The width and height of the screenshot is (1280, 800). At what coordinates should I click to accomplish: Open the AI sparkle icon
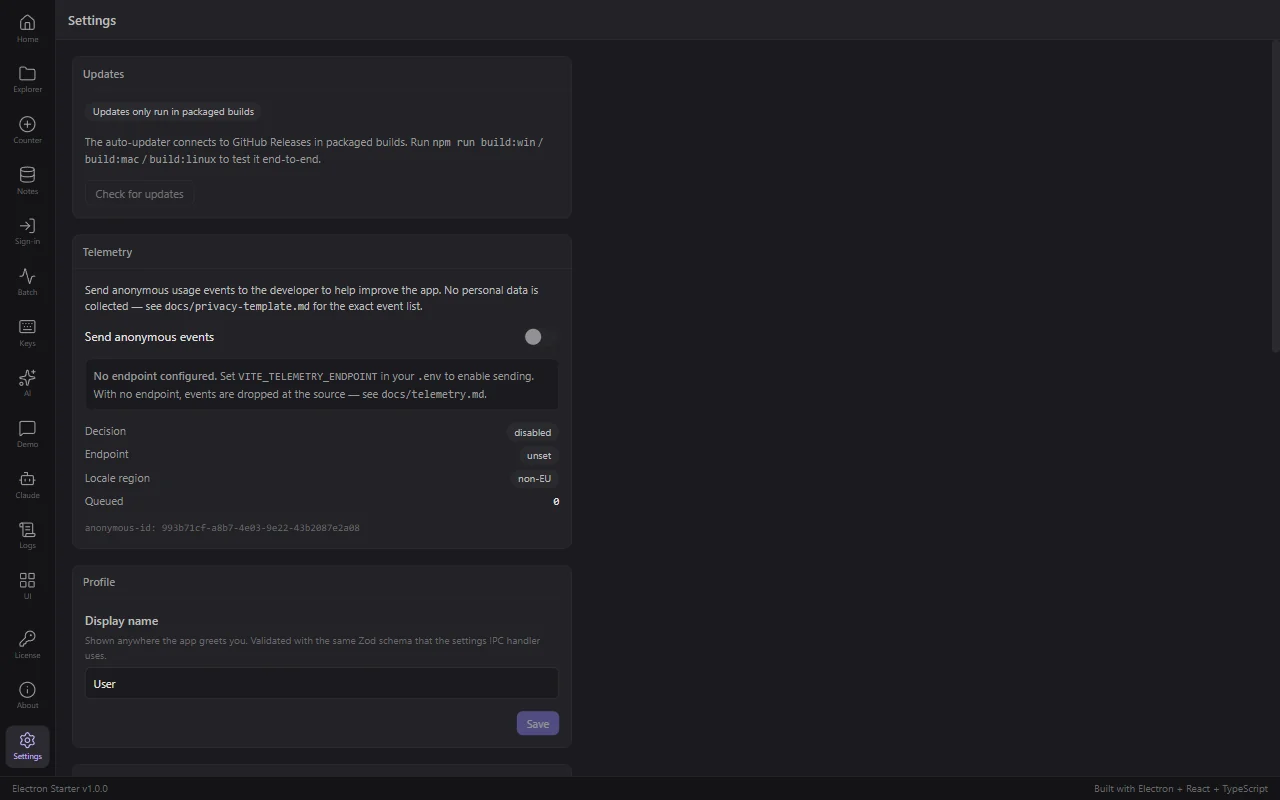(27, 384)
